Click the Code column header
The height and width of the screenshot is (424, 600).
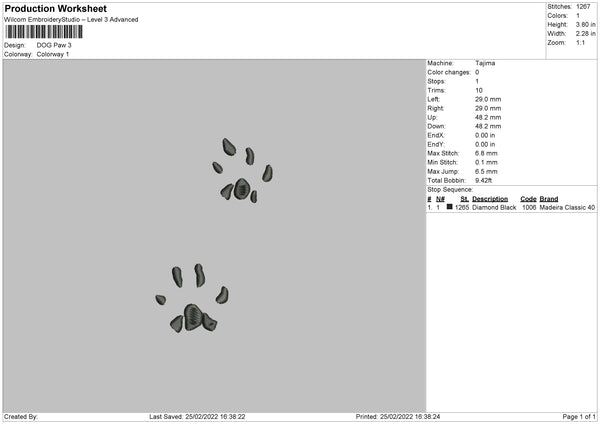tap(528, 199)
